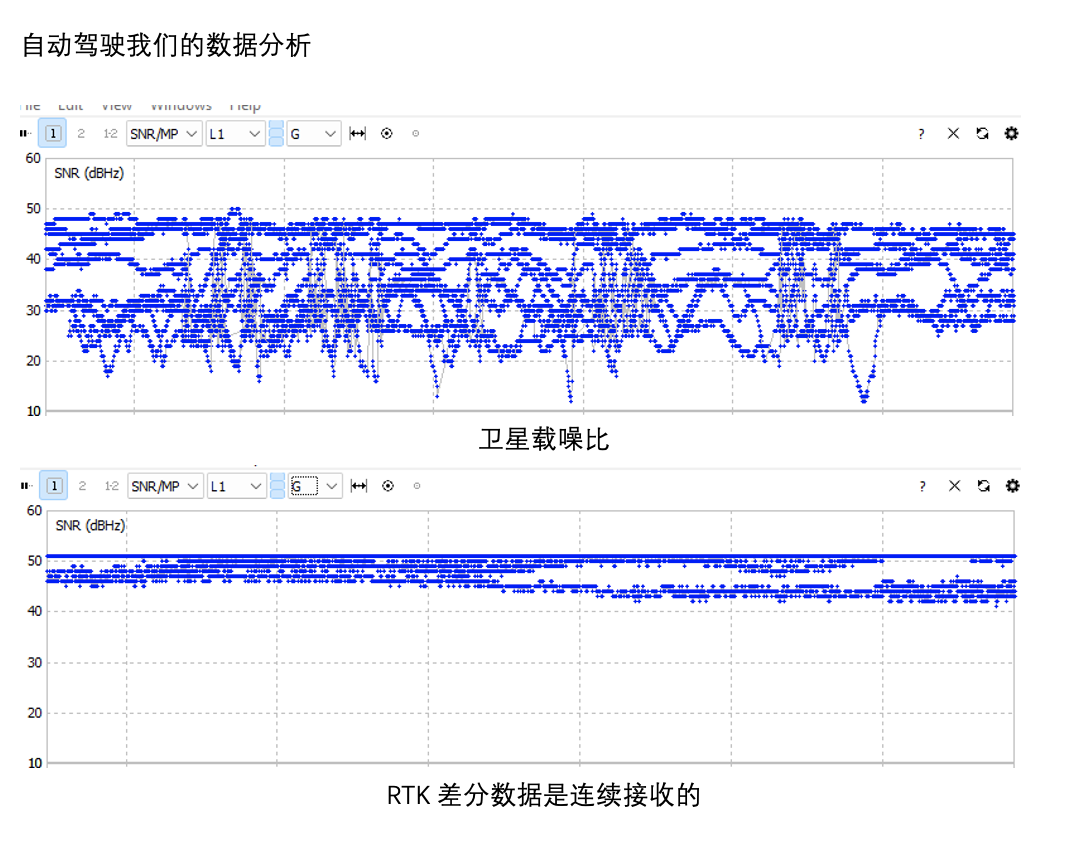This screenshot has width=1072, height=866.
Task: Open the Windows menu
Action: [x=181, y=106]
